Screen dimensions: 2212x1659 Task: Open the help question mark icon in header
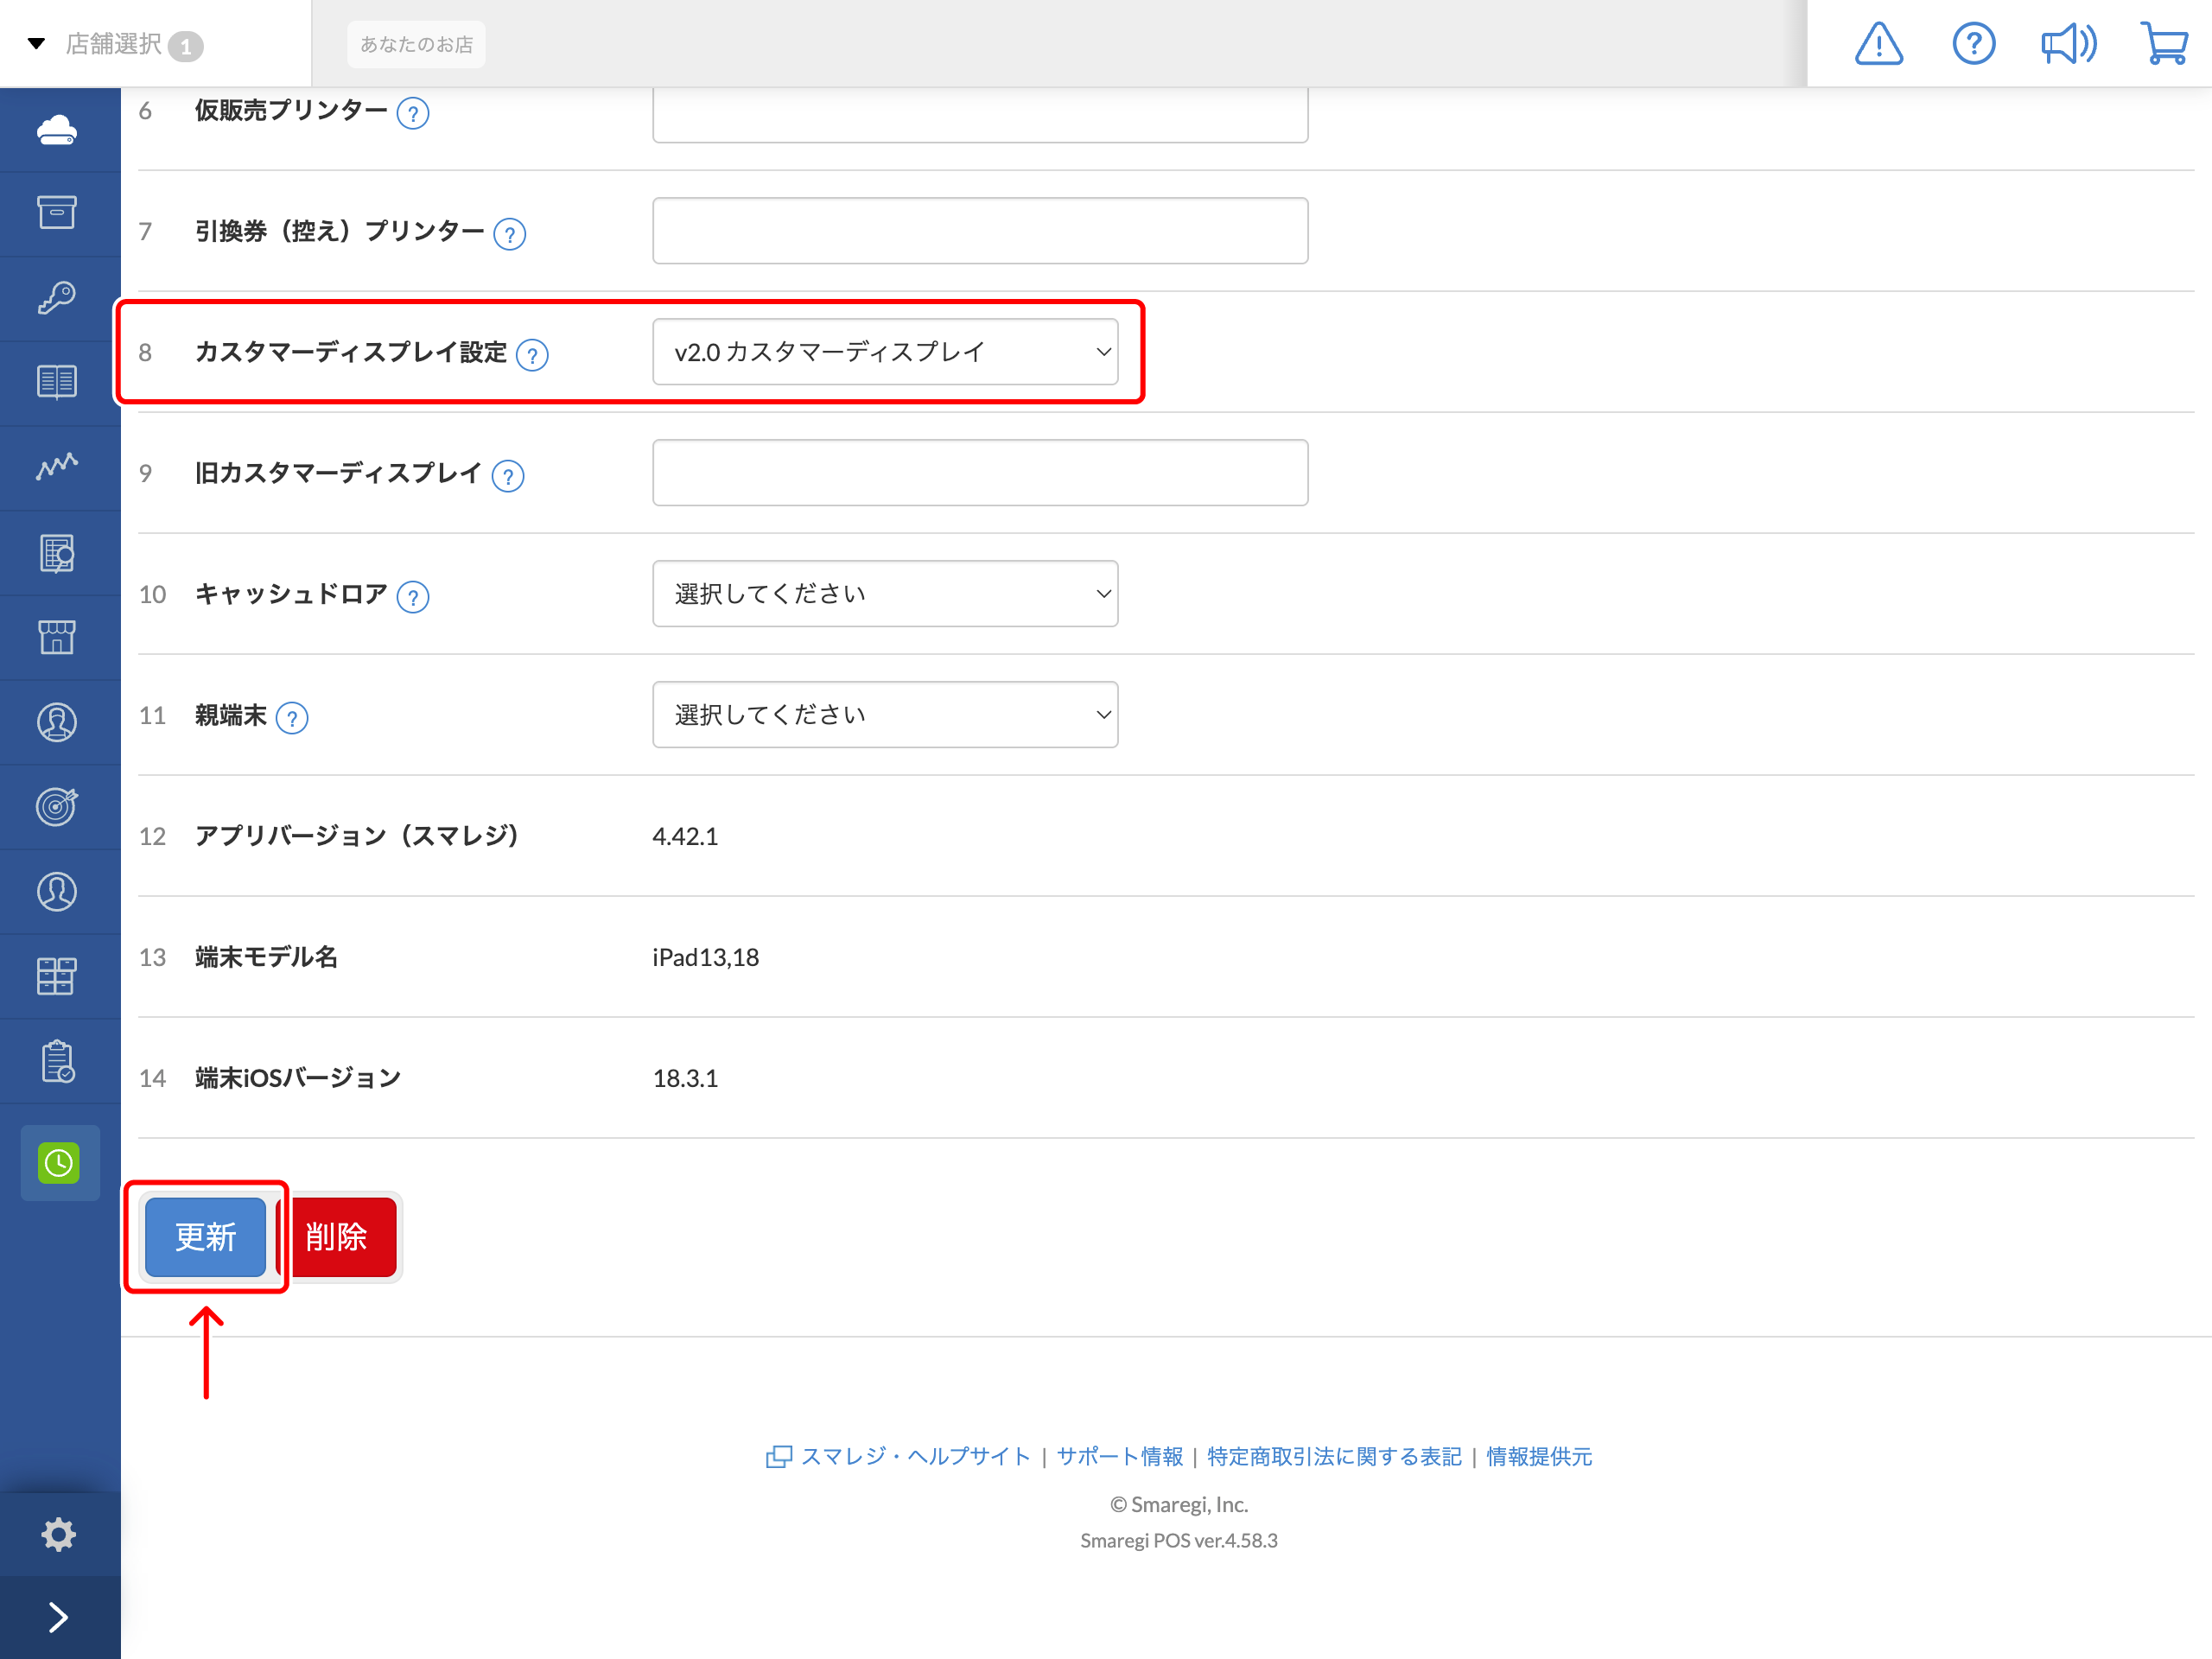point(1973,44)
